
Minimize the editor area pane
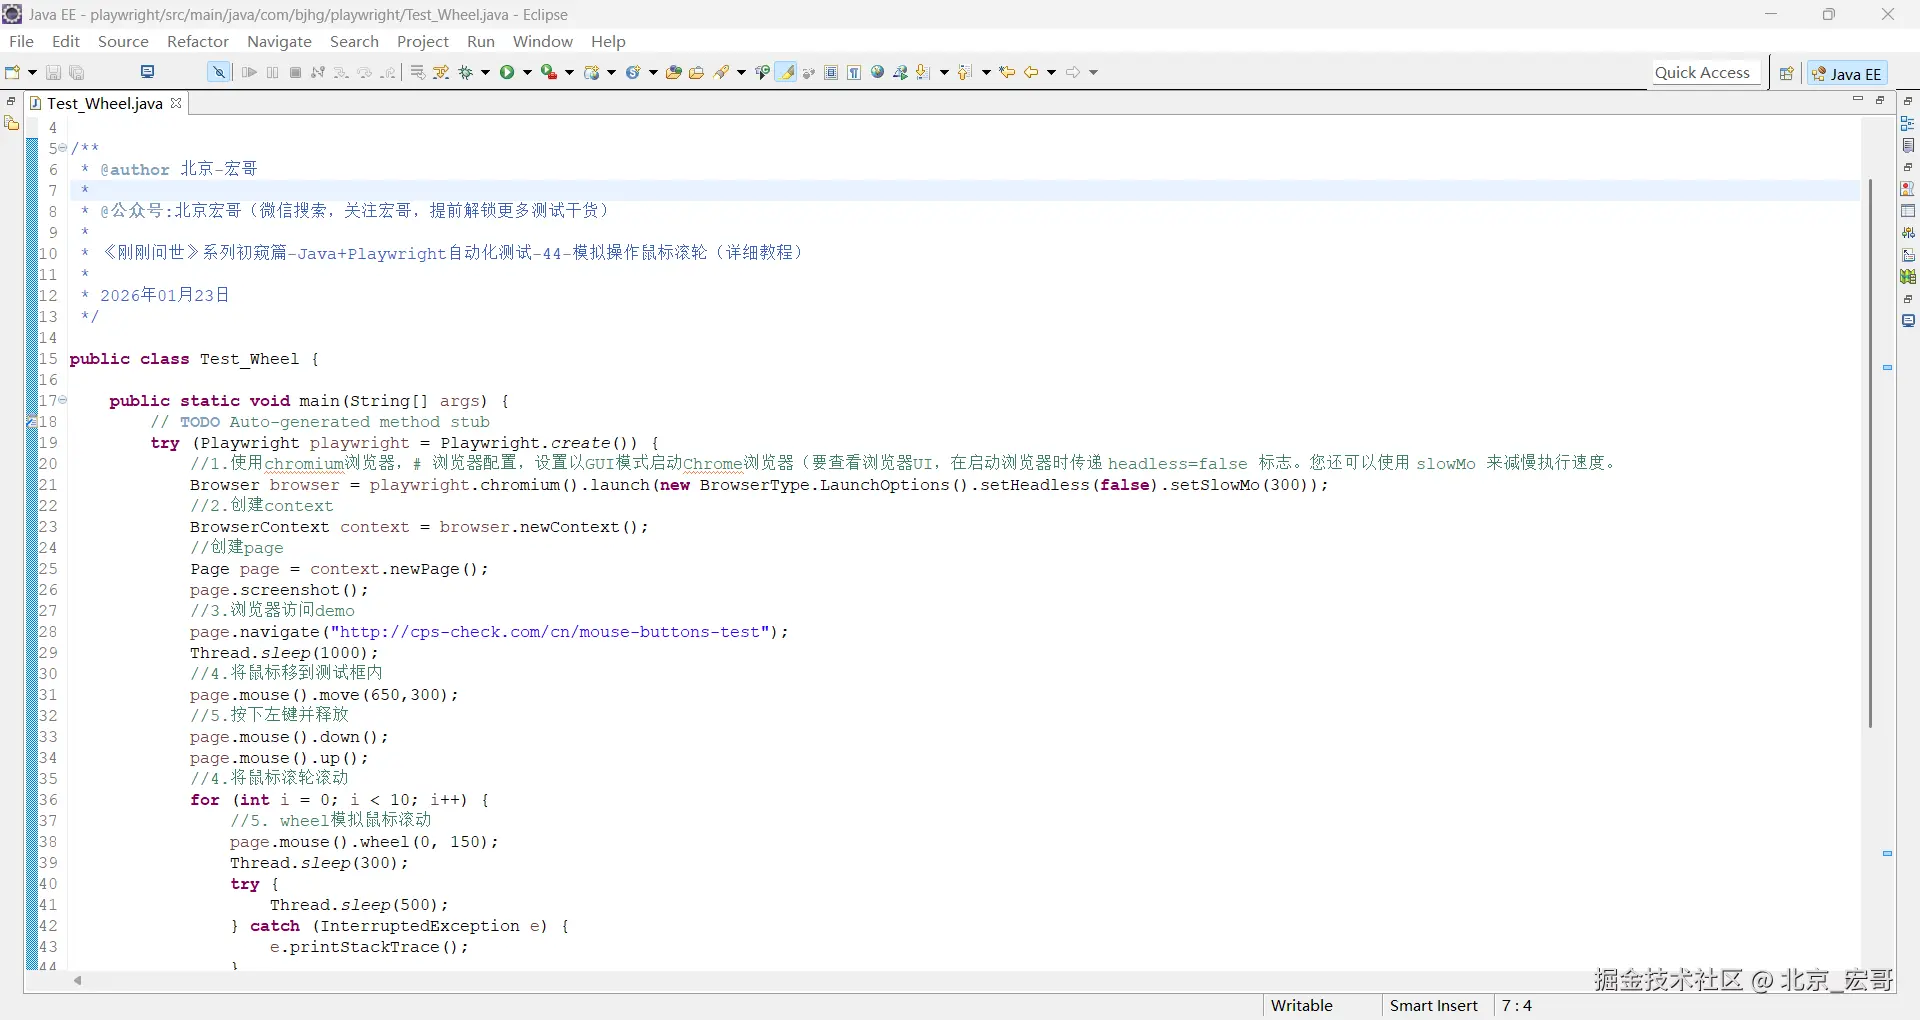[x=1858, y=100]
